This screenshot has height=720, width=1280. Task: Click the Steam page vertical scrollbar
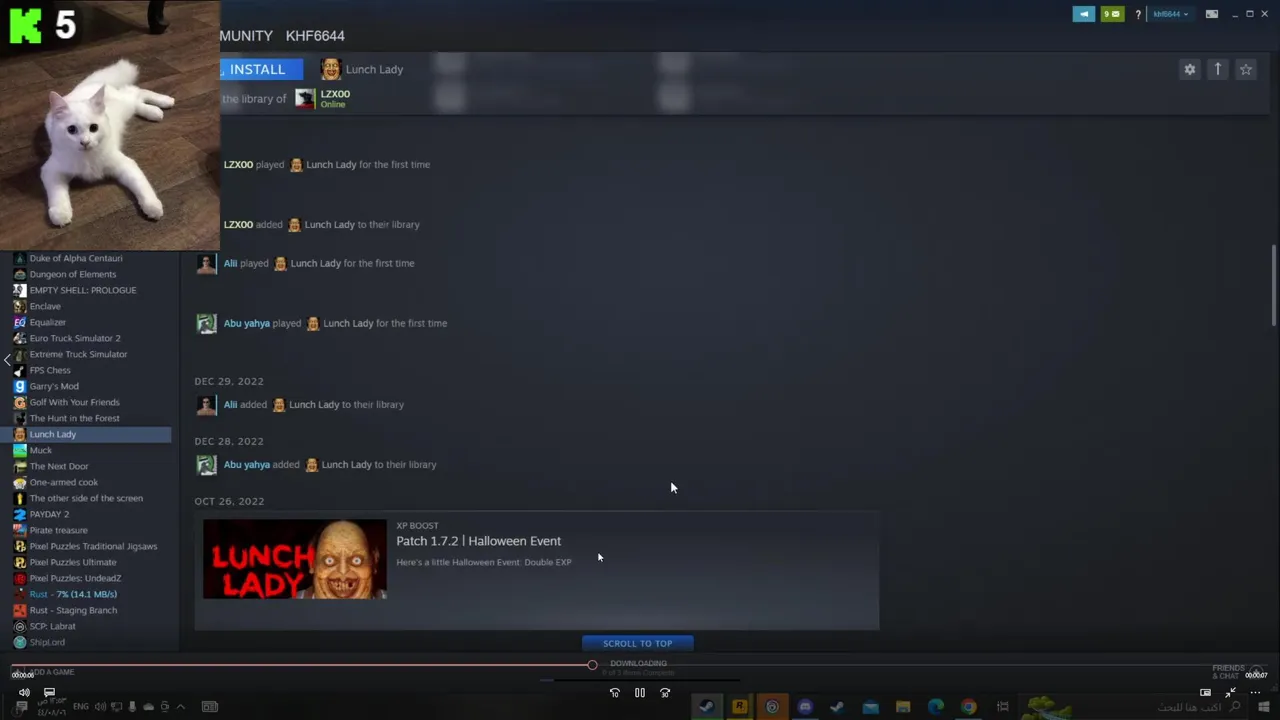coord(1273,285)
